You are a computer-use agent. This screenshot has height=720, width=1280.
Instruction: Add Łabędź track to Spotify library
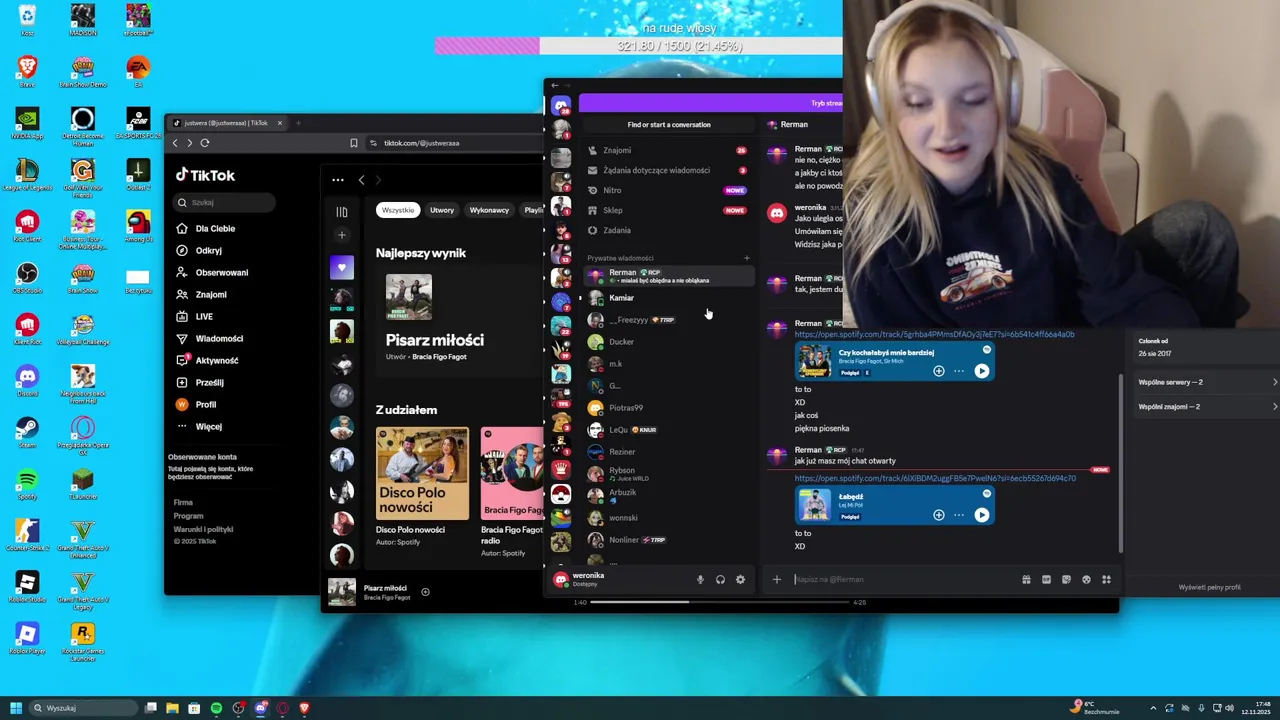pyautogui.click(x=938, y=515)
